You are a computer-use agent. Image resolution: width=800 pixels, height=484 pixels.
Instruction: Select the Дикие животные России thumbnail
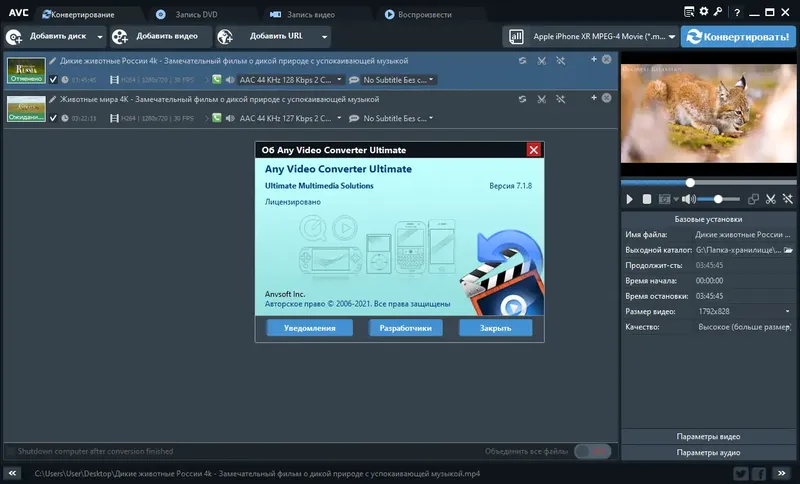(x=26, y=70)
